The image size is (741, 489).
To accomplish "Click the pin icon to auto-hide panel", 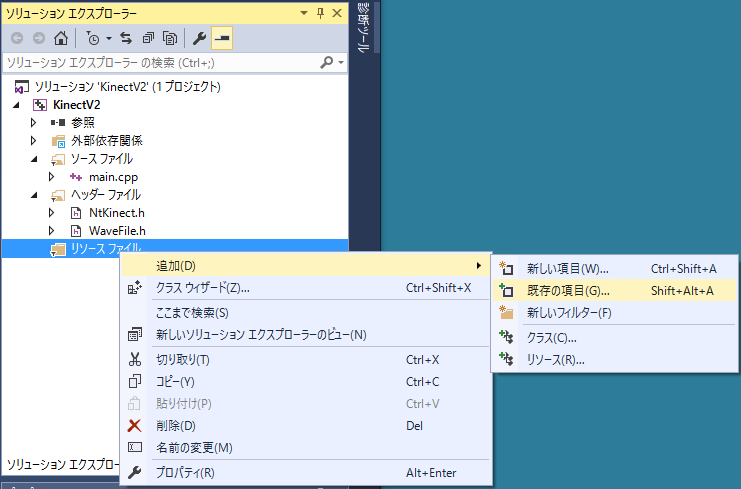I will [320, 13].
